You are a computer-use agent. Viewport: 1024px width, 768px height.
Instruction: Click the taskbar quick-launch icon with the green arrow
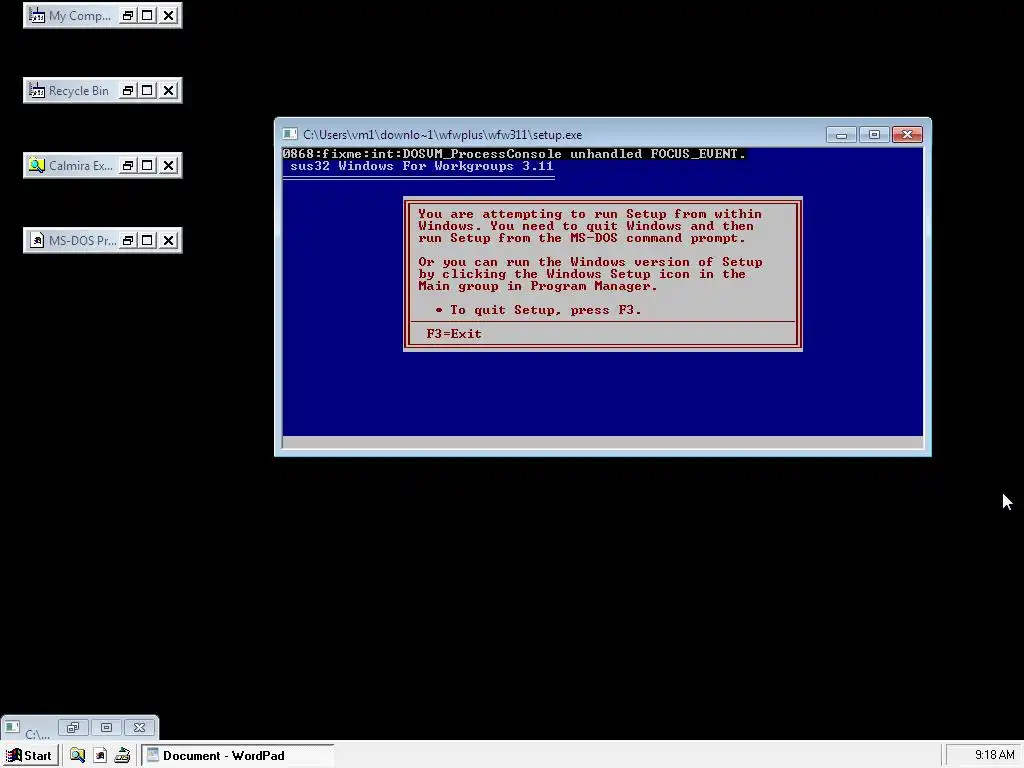click(x=122, y=756)
